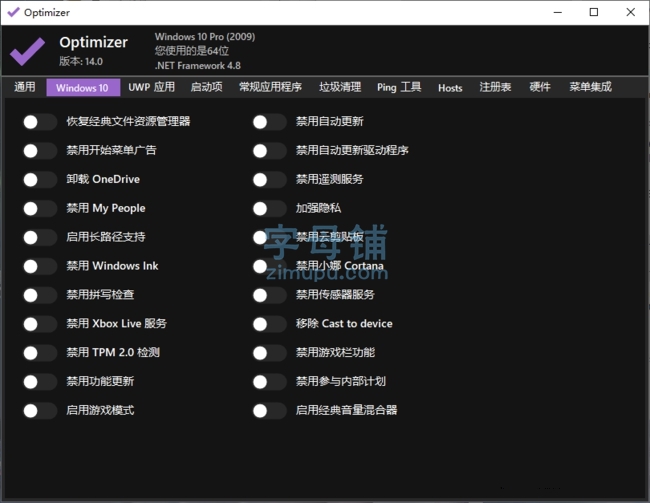Screen dimensions: 650x503
Task: Click the small title bar checkmark icon
Action: click(x=13, y=12)
